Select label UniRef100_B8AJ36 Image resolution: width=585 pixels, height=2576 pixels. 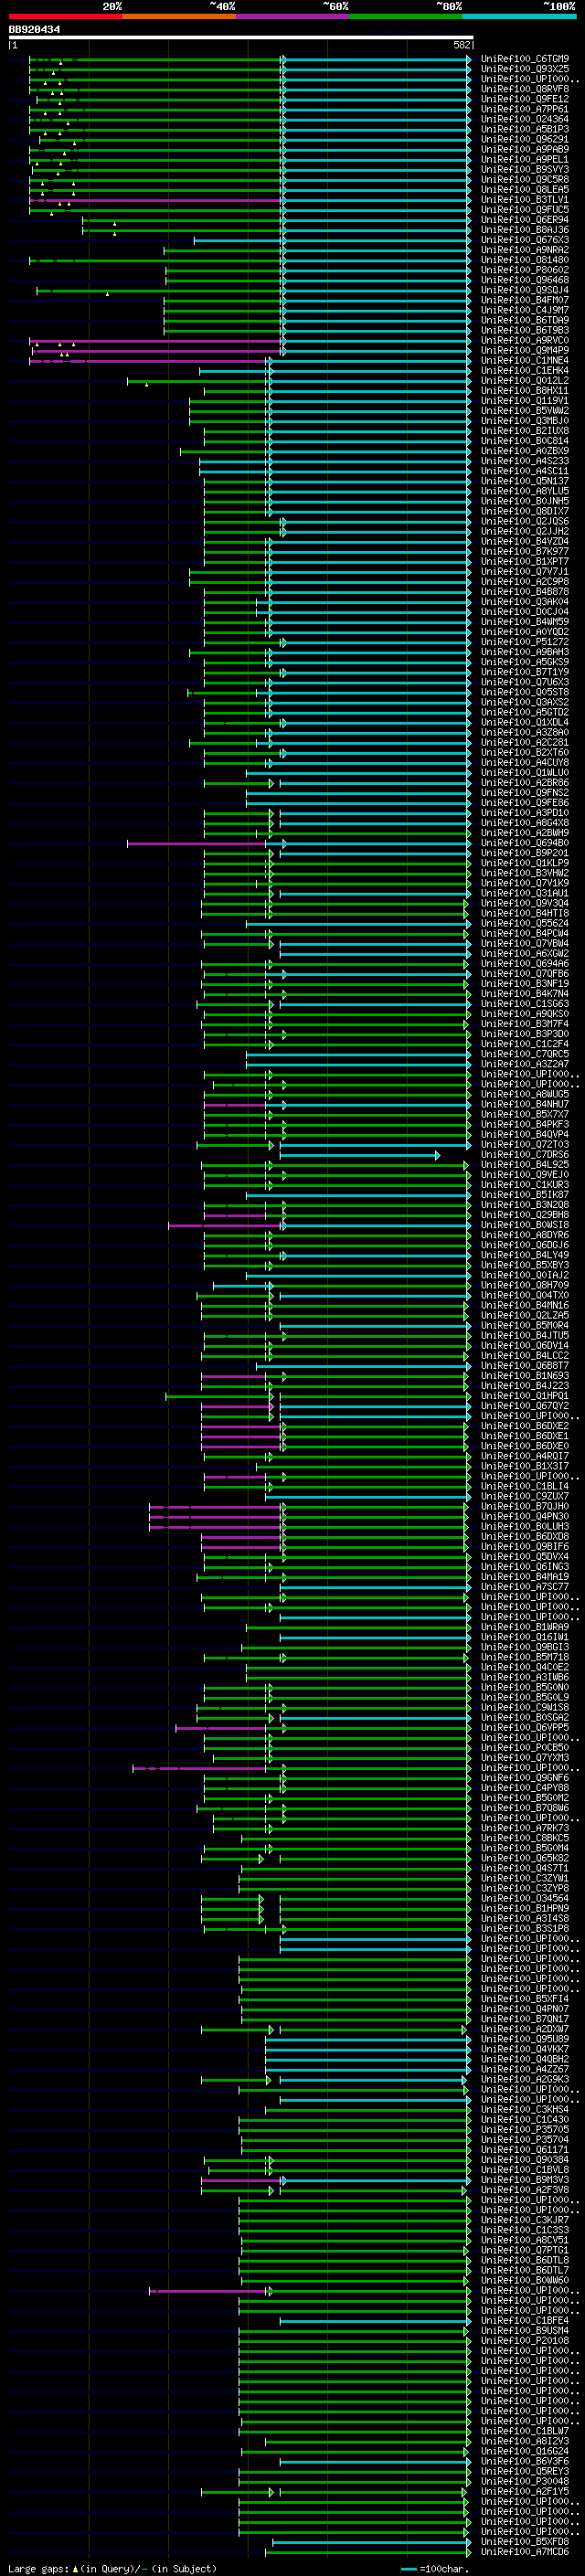tap(525, 229)
